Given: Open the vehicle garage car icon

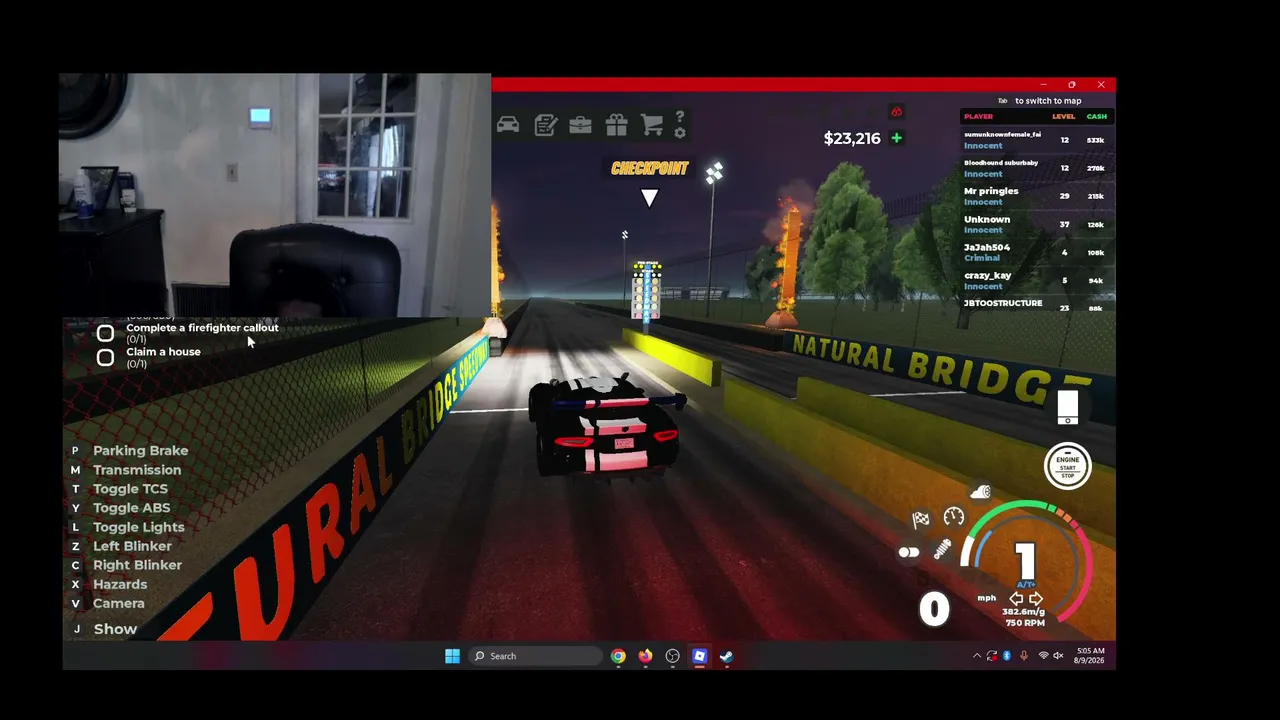Looking at the screenshot, I should (508, 125).
